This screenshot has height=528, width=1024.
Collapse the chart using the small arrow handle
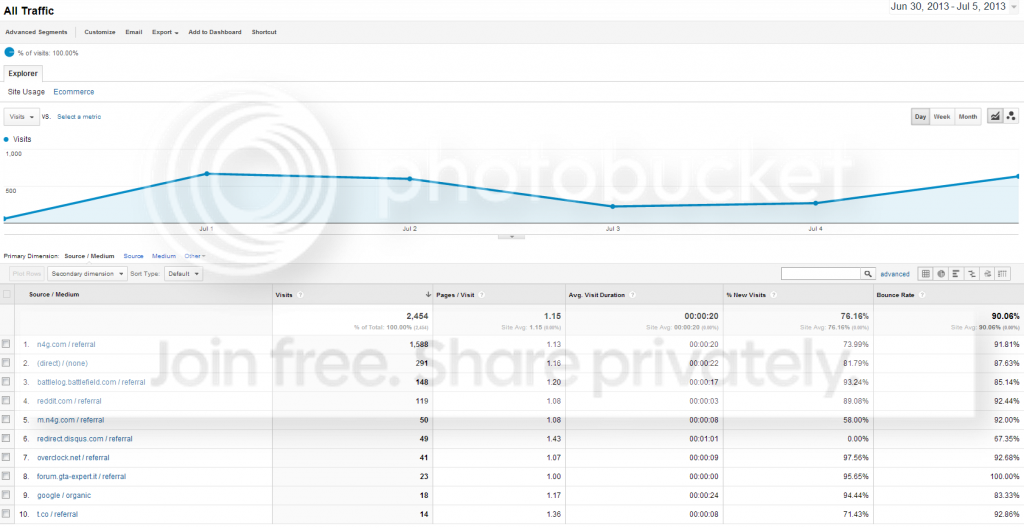point(511,237)
